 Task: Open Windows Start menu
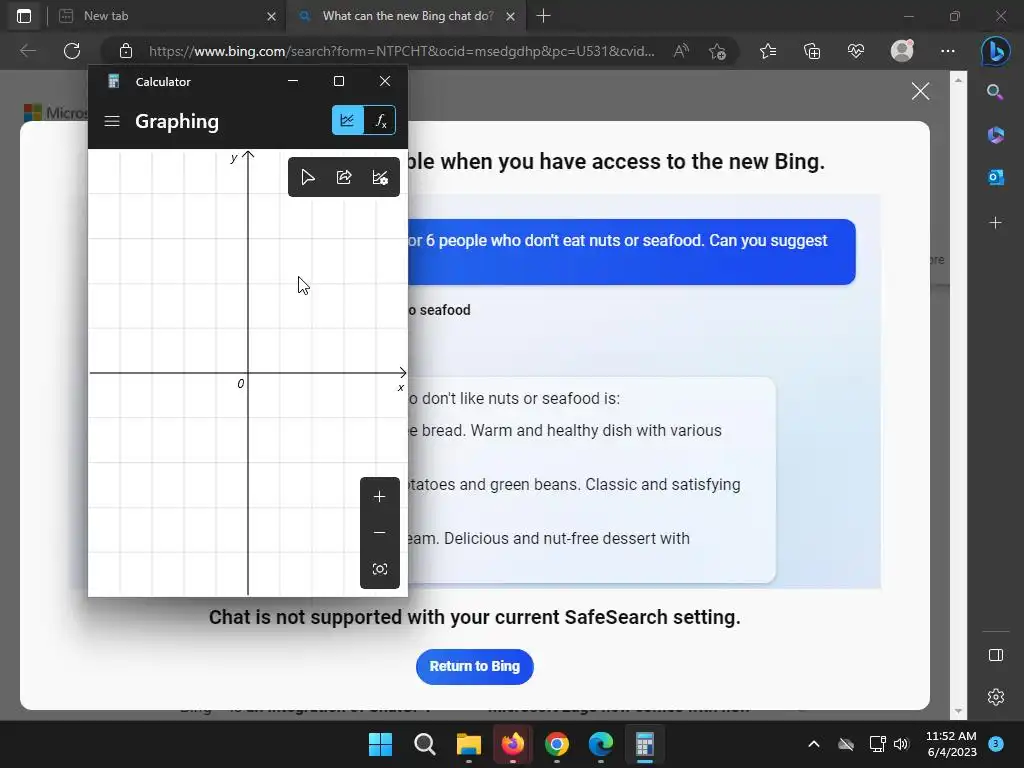click(x=380, y=744)
